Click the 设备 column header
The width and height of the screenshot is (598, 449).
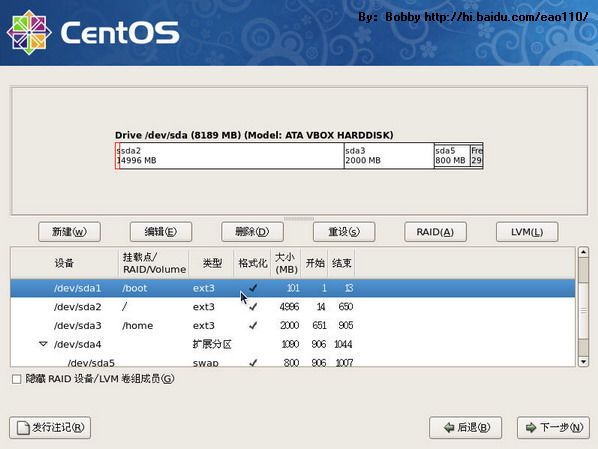click(x=64, y=263)
